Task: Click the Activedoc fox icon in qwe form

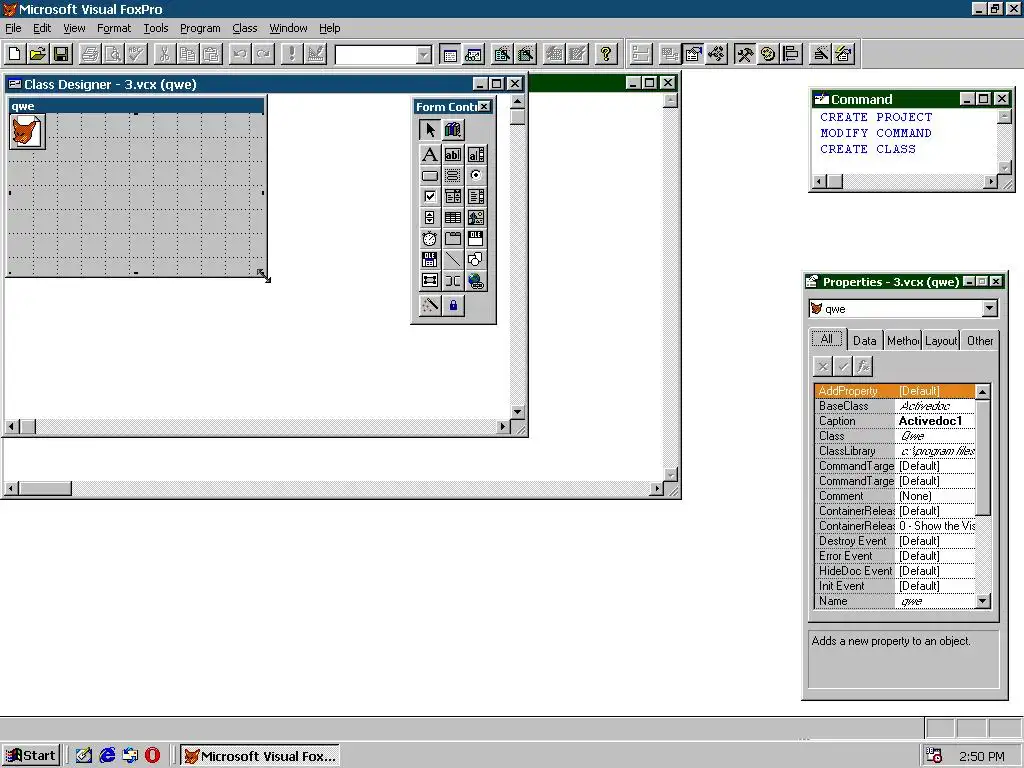Action: (27, 131)
